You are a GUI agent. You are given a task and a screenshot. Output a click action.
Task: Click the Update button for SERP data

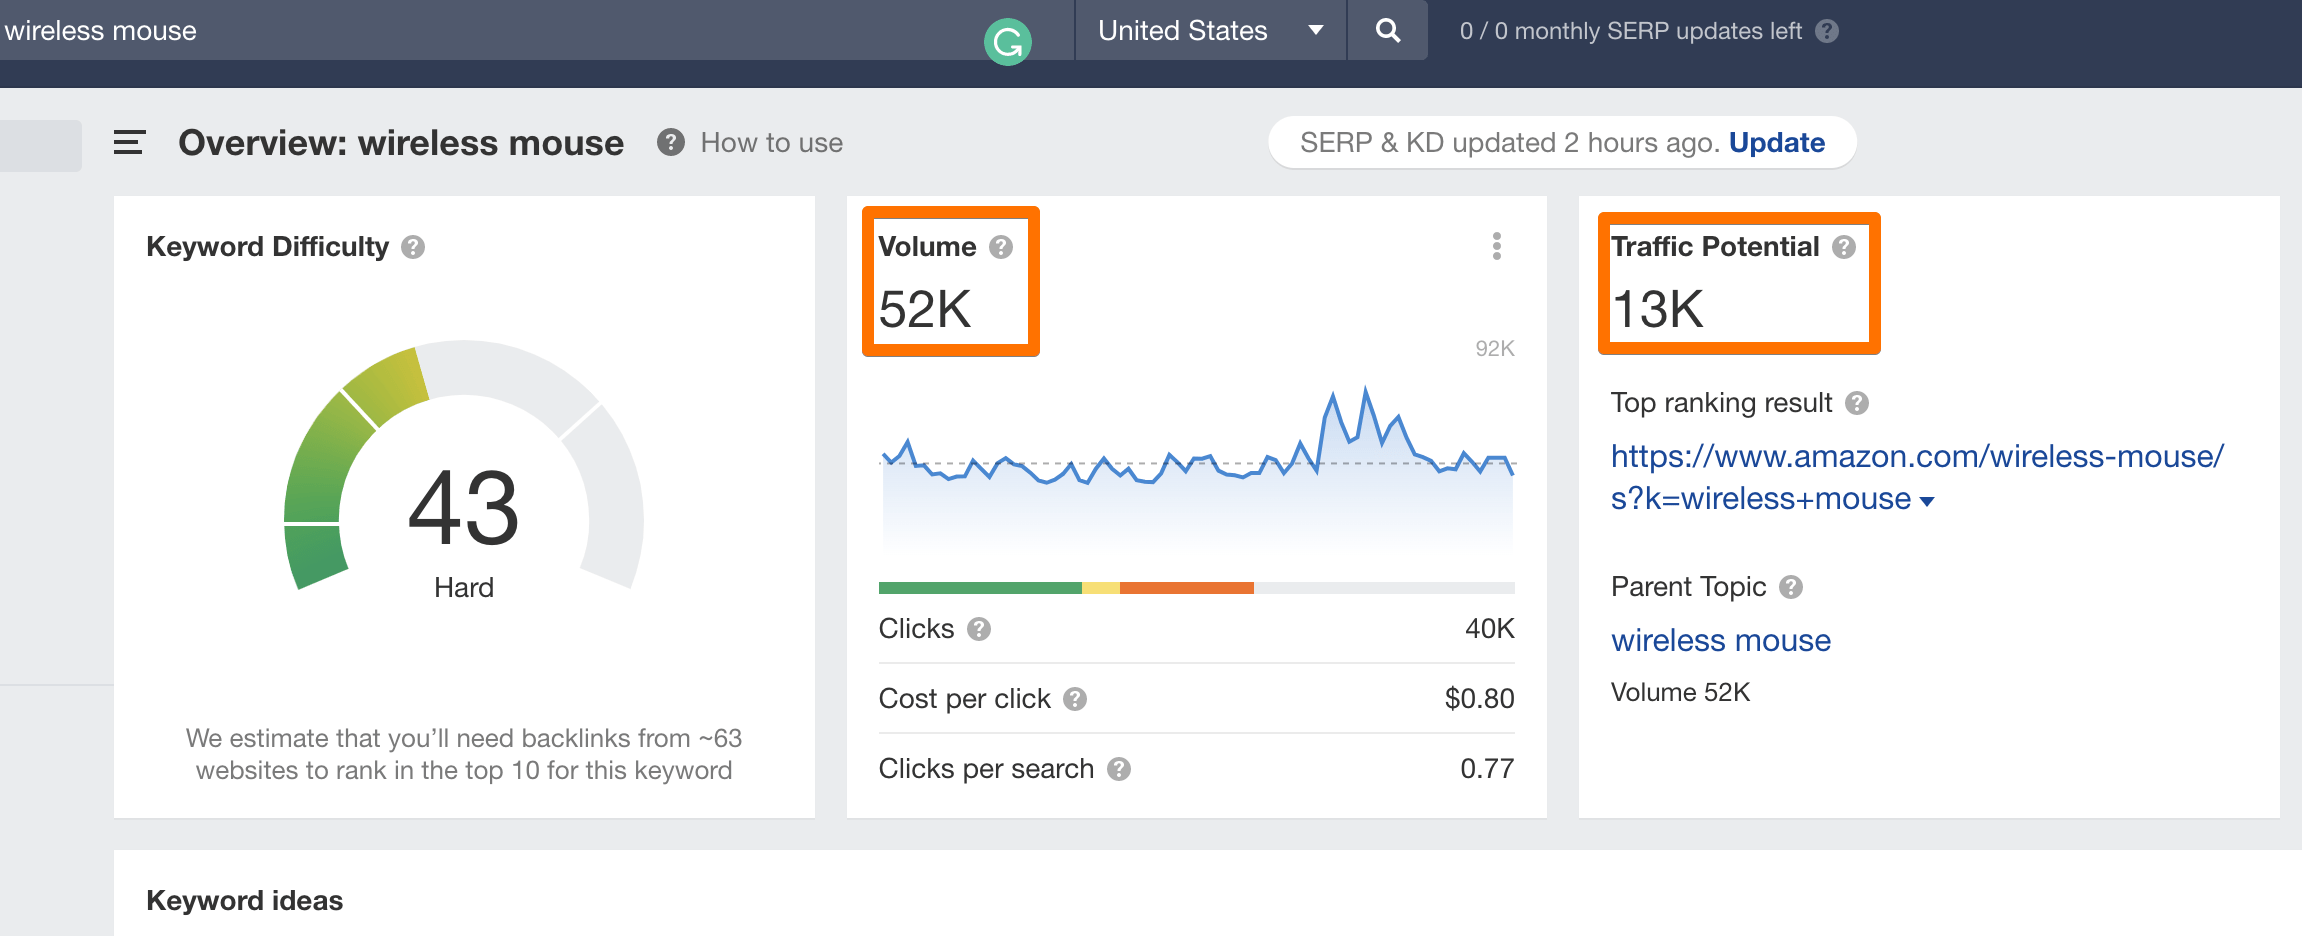pyautogui.click(x=1776, y=142)
